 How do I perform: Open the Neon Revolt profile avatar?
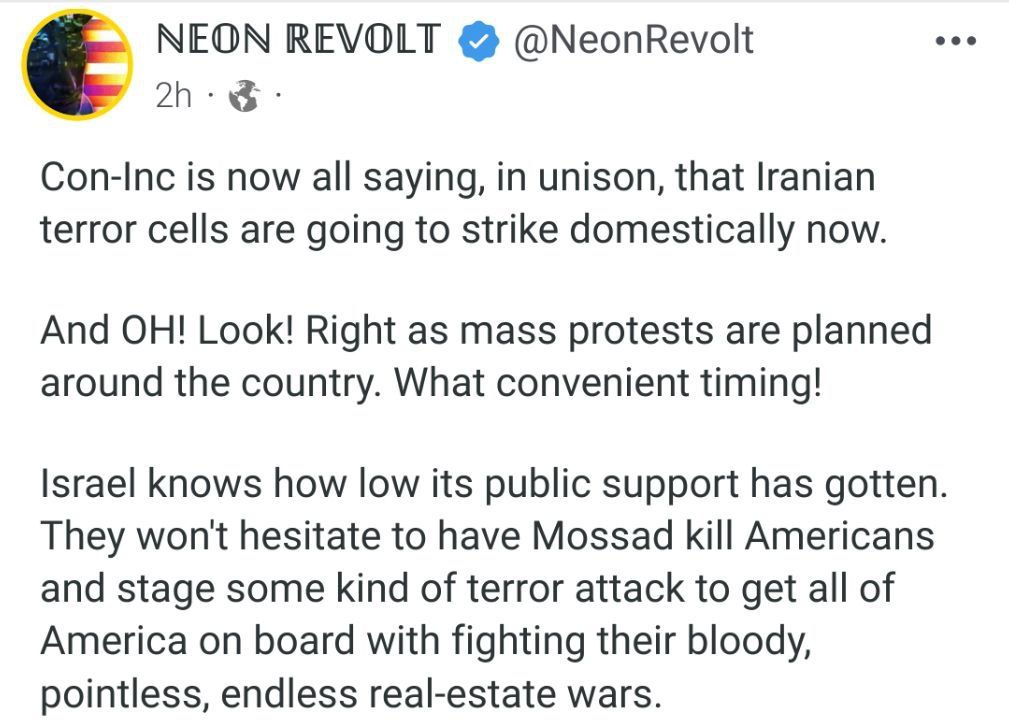point(77,64)
